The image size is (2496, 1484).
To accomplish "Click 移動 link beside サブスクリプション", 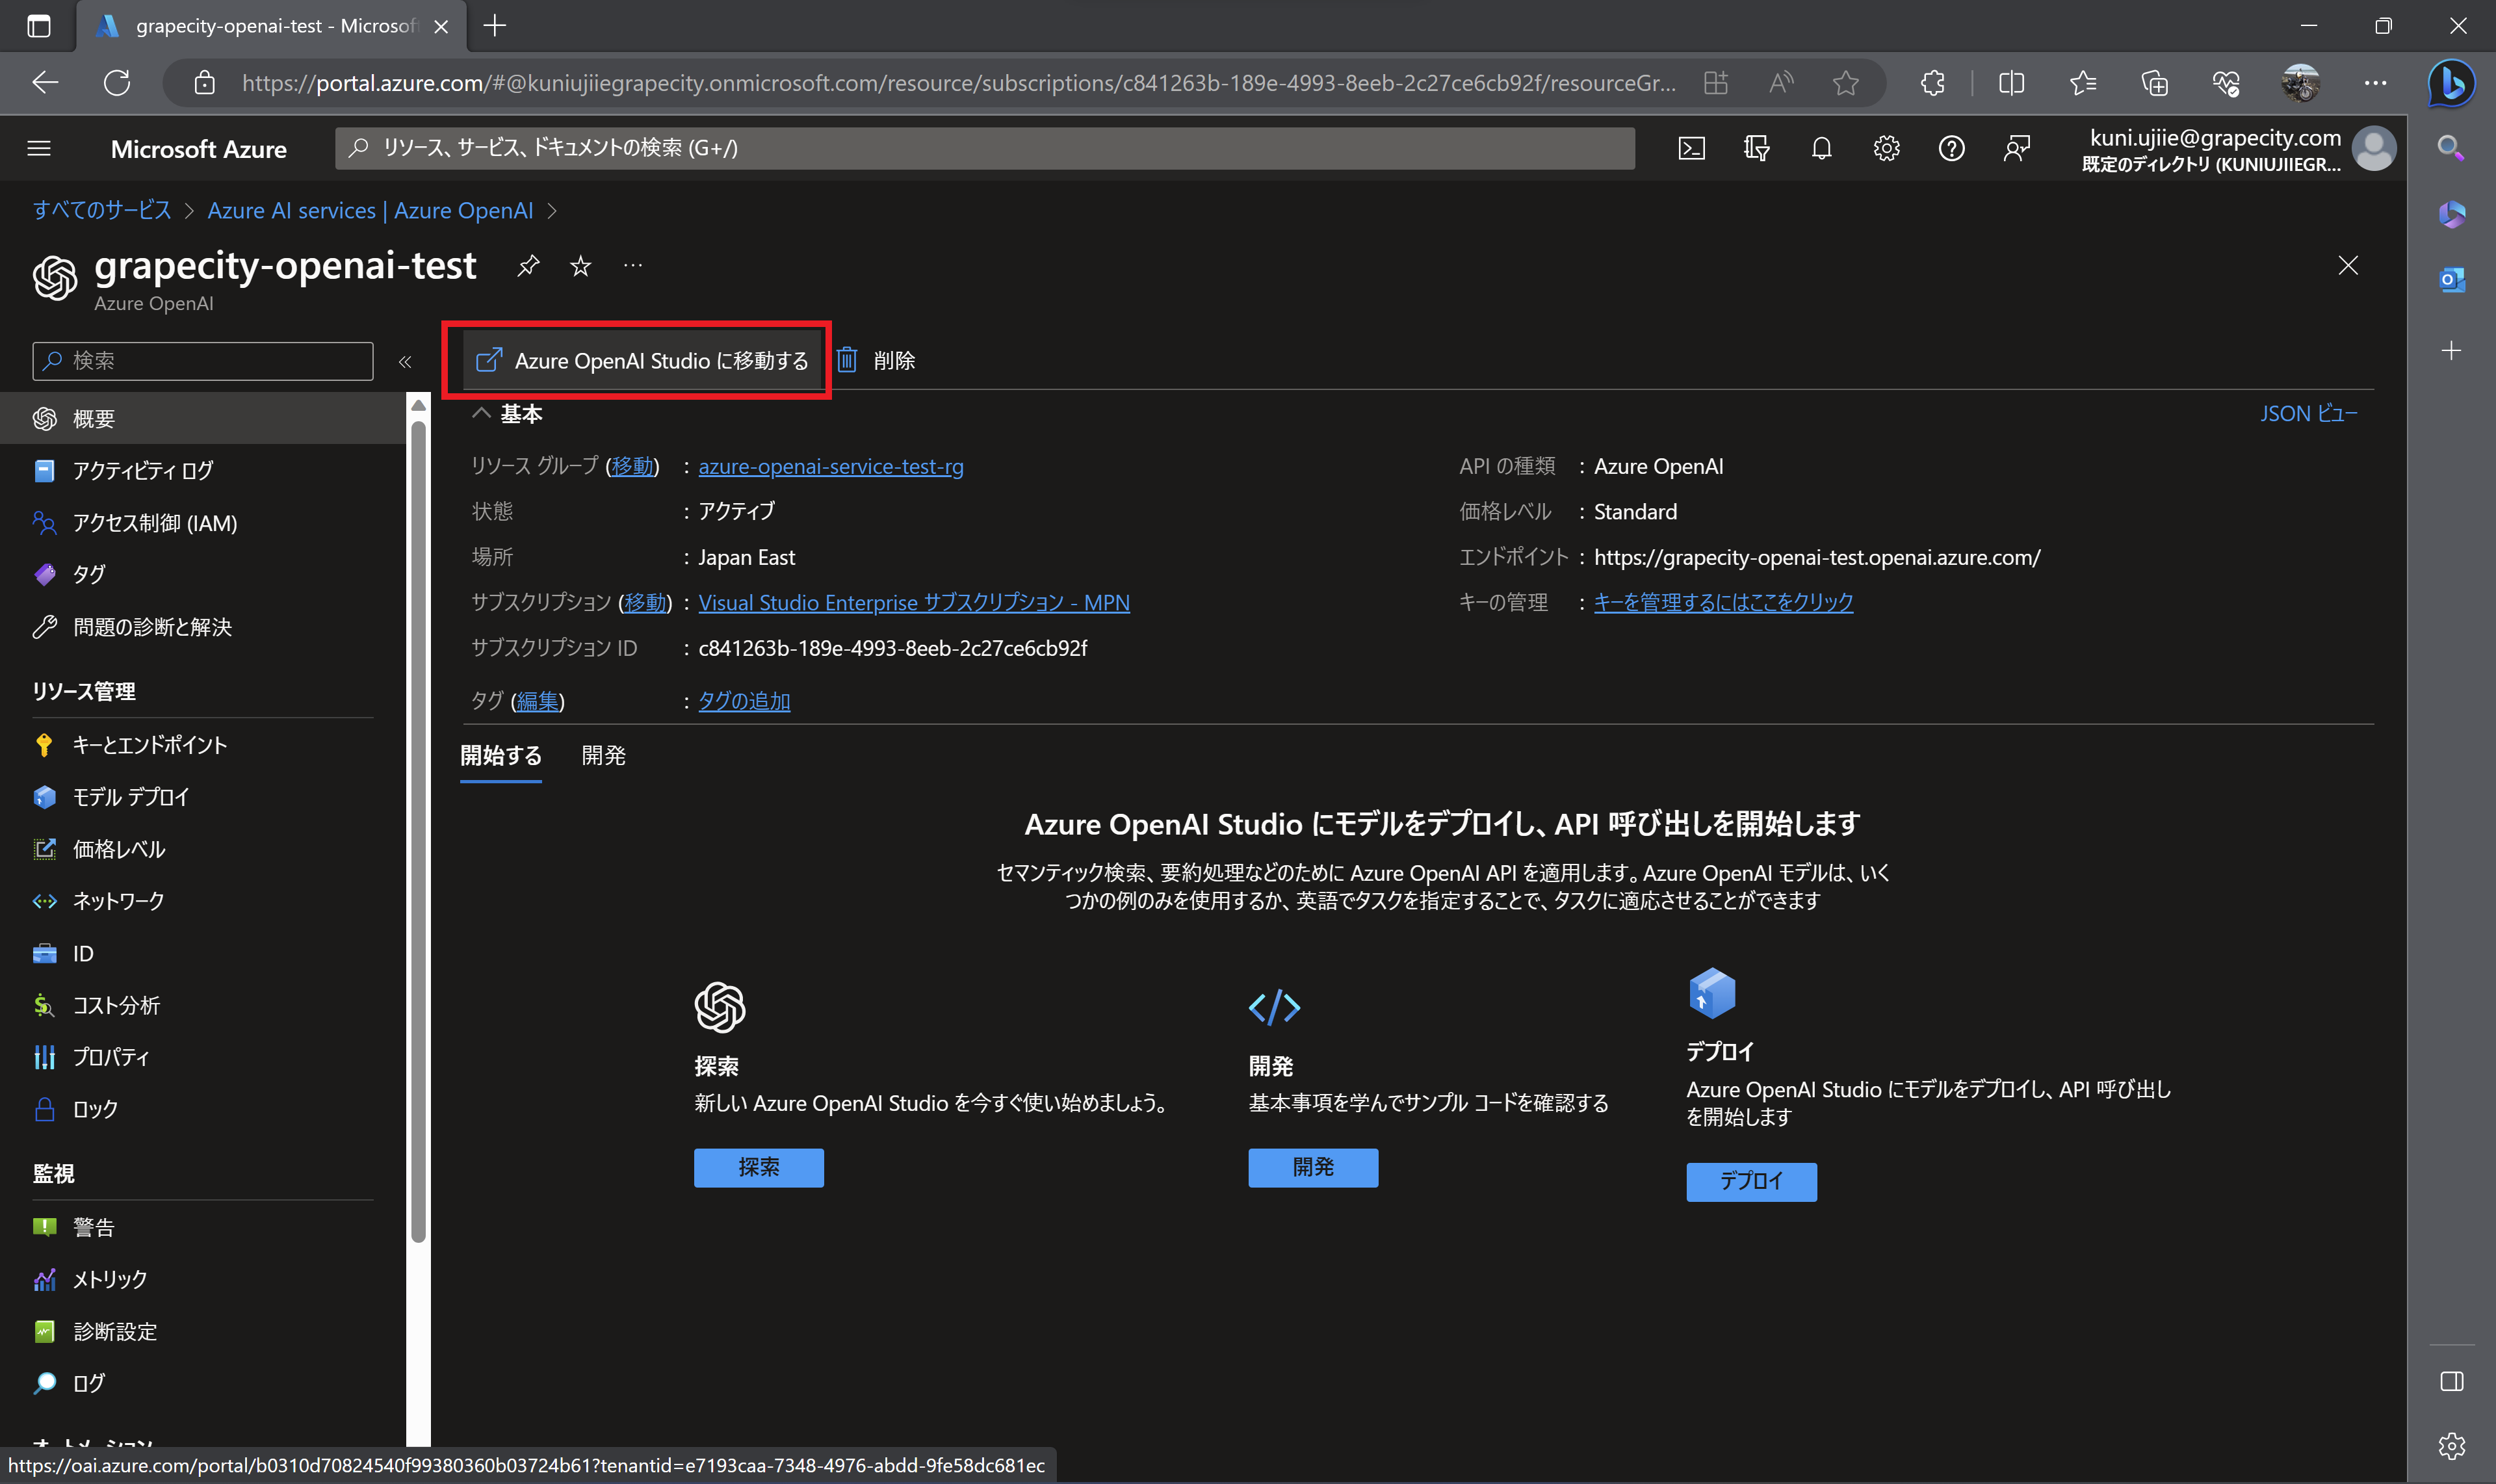I will coord(645,602).
